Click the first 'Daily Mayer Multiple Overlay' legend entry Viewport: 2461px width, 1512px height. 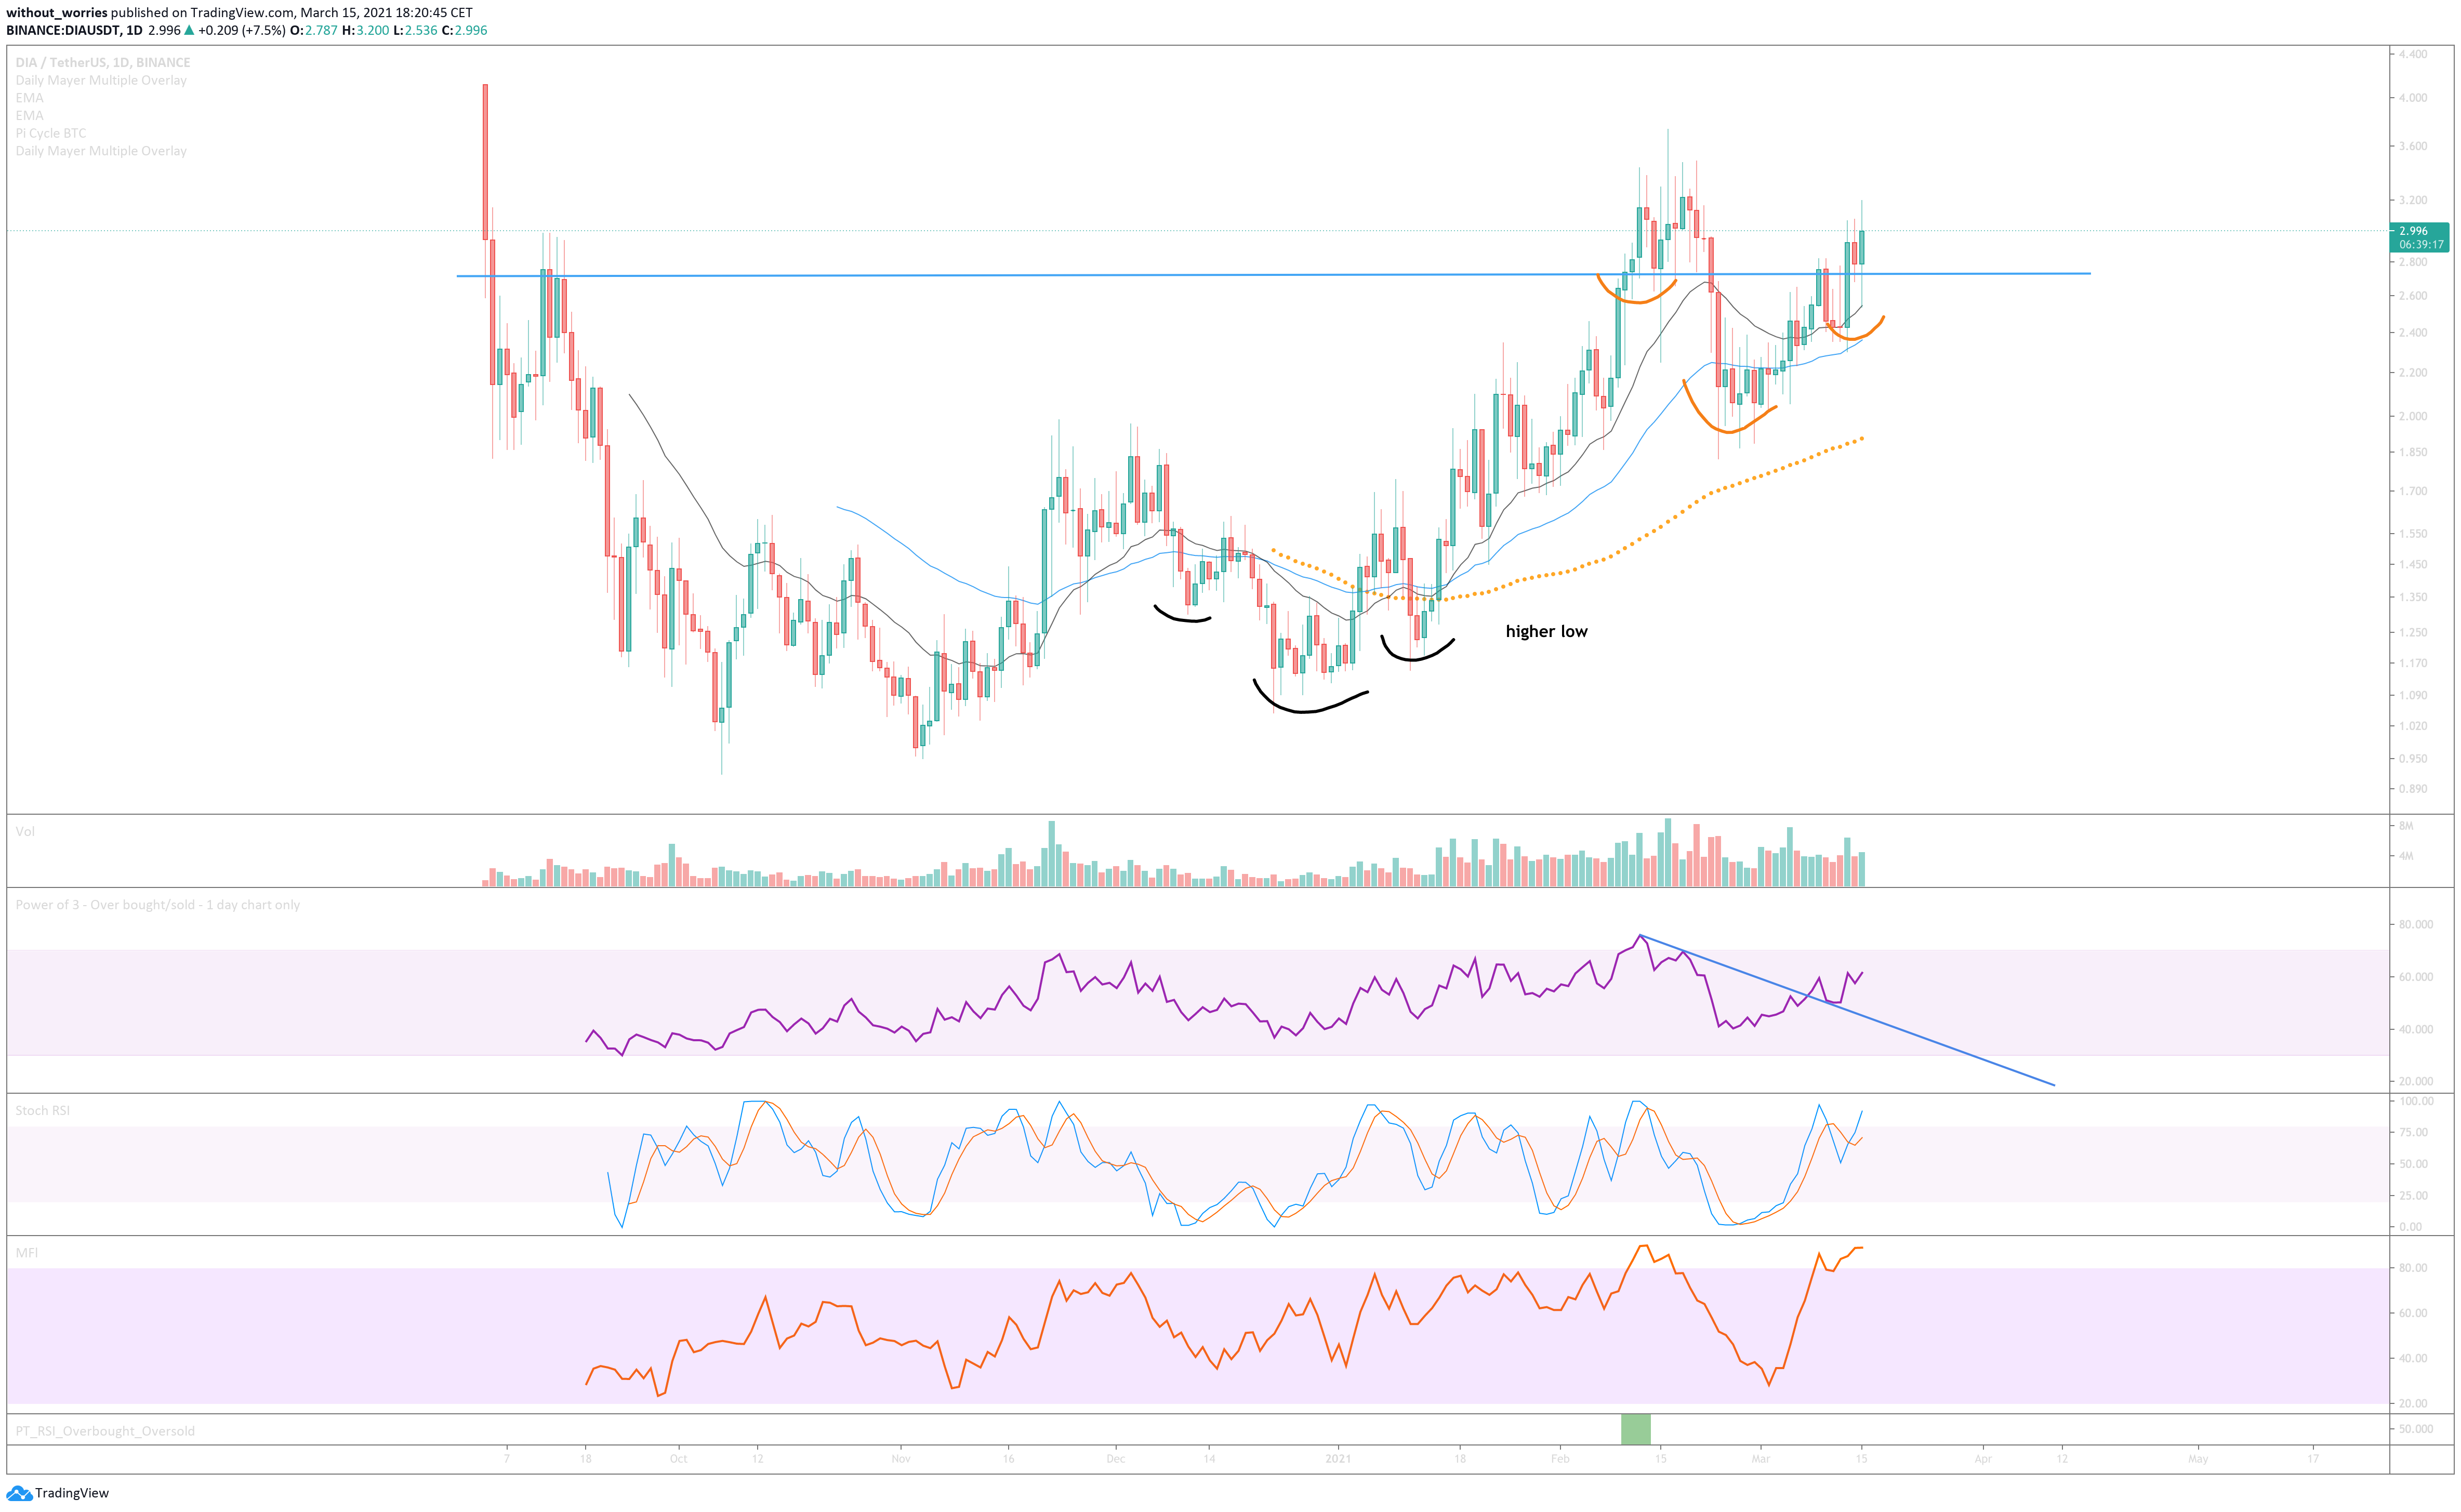[101, 80]
